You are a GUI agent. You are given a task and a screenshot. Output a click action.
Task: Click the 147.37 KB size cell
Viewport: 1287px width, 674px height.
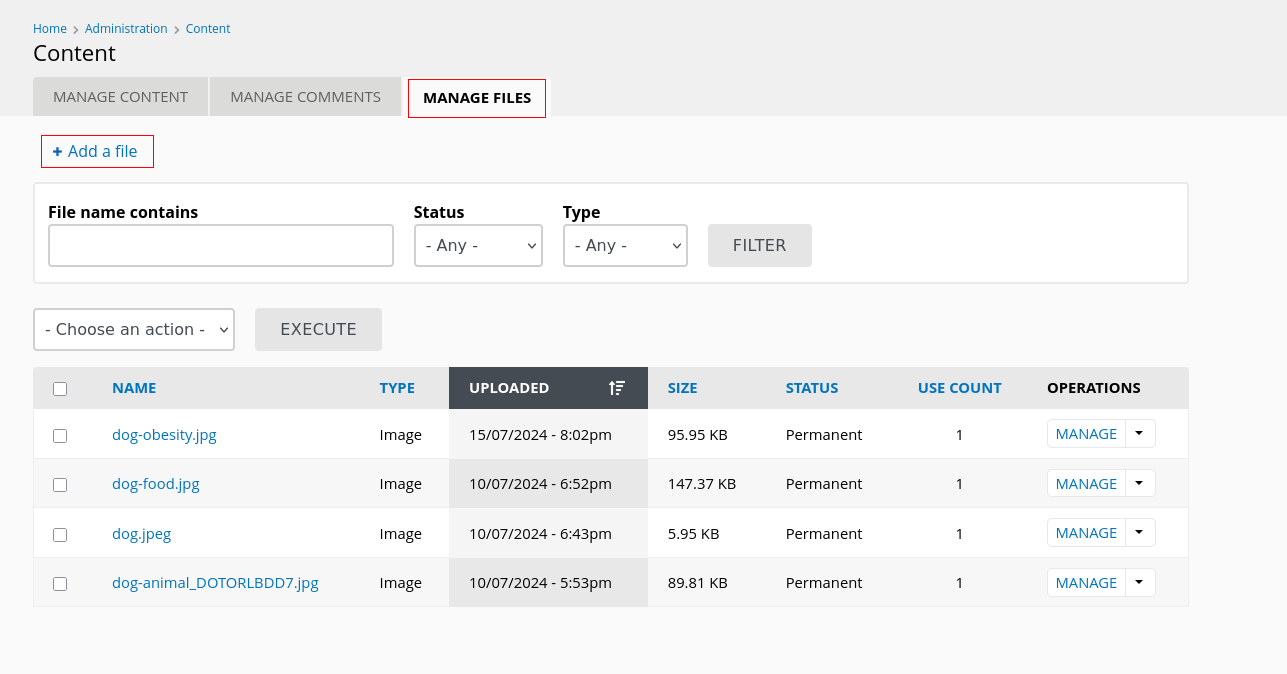pyautogui.click(x=702, y=484)
